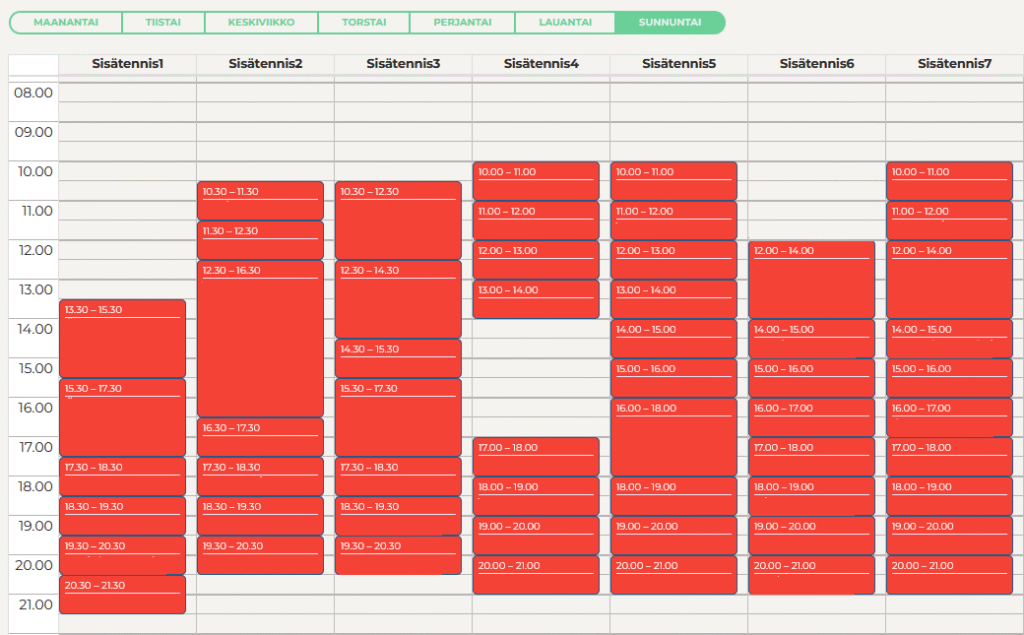Open Sisätennis7 booking 20.00 – 21.00
1024x635 pixels.
click(949, 575)
